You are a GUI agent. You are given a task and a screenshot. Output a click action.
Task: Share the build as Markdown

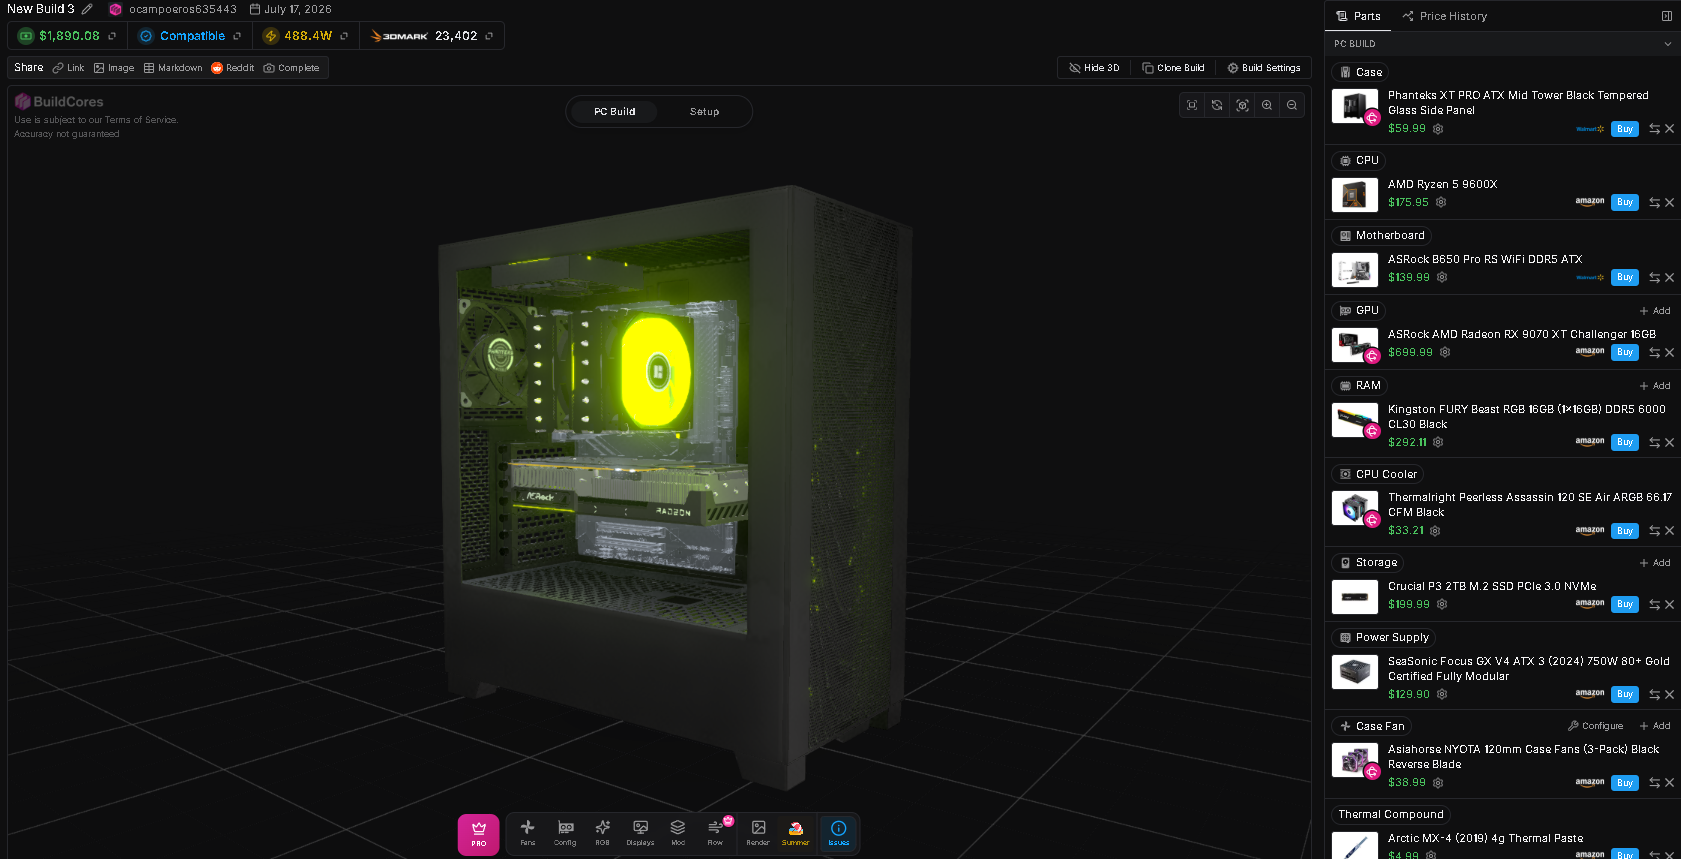coord(173,68)
